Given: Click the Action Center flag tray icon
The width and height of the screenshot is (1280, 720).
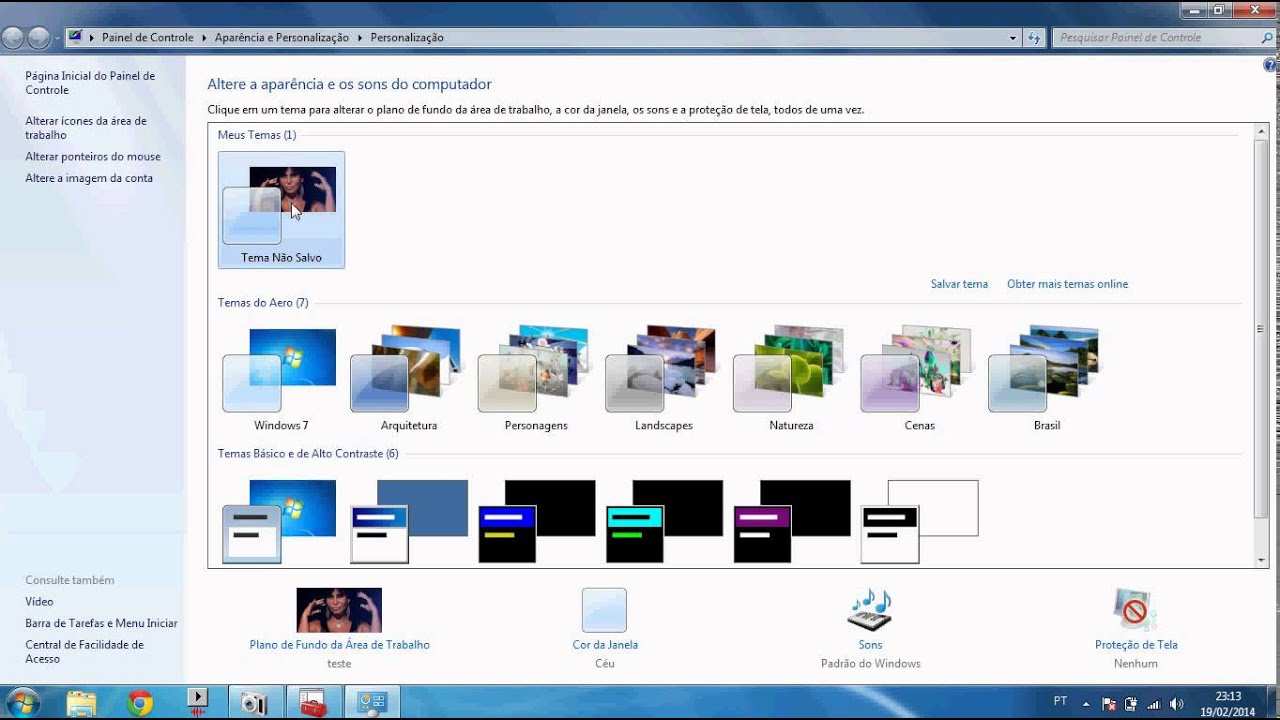Looking at the screenshot, I should (x=1109, y=703).
